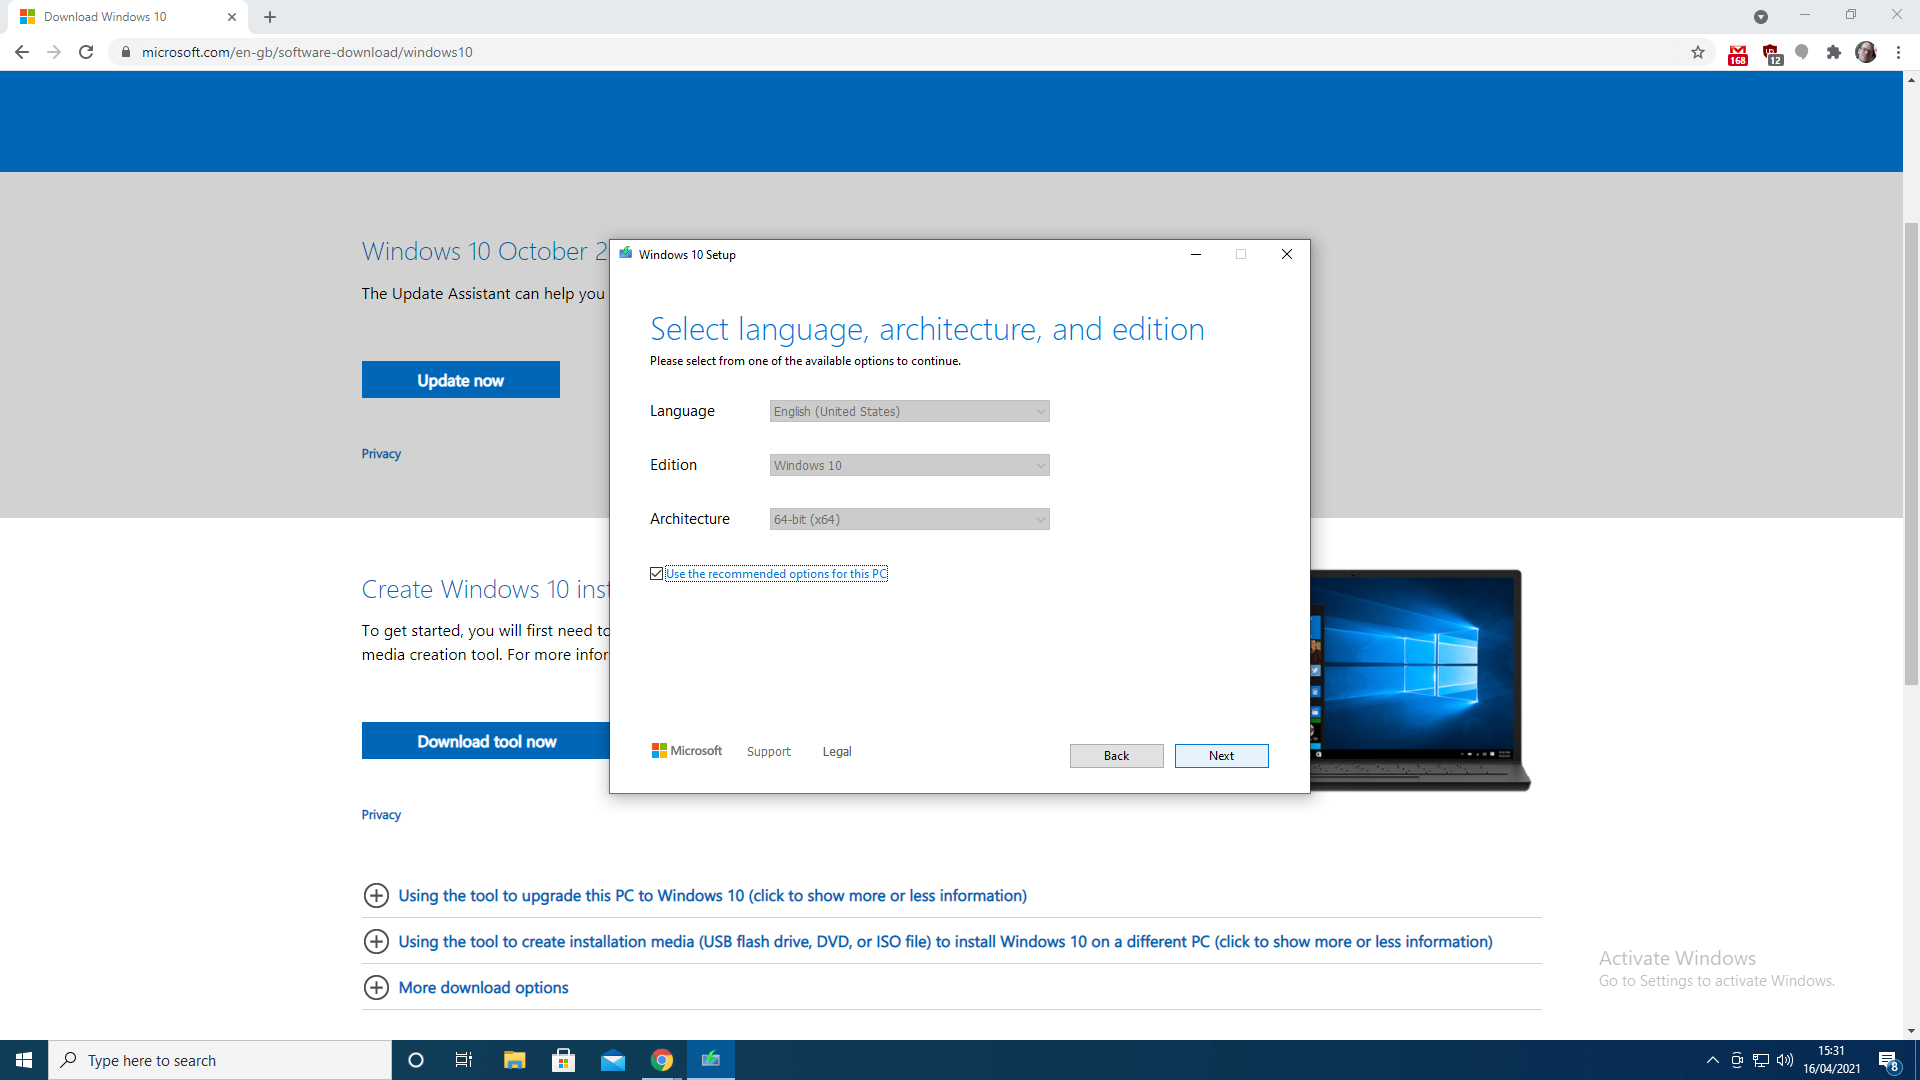1920x1080 pixels.
Task: Open the Legal link in Setup
Action: tap(837, 752)
